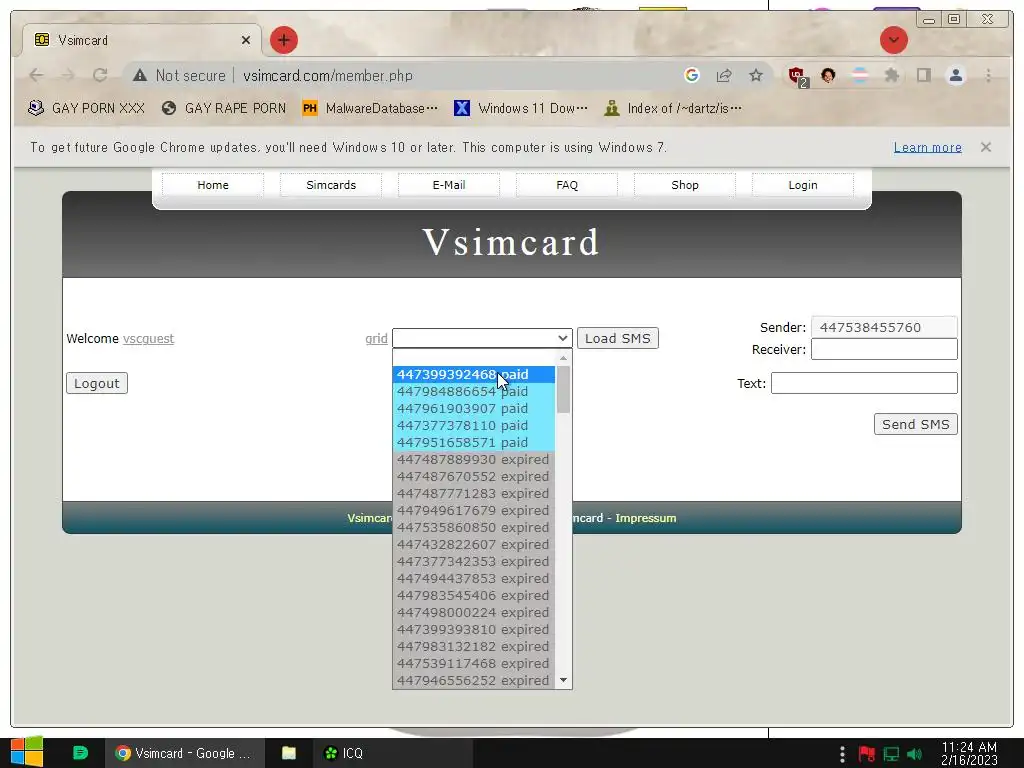Click the dropdown list scrollbar thumb
The width and height of the screenshot is (1024, 768).
(564, 389)
